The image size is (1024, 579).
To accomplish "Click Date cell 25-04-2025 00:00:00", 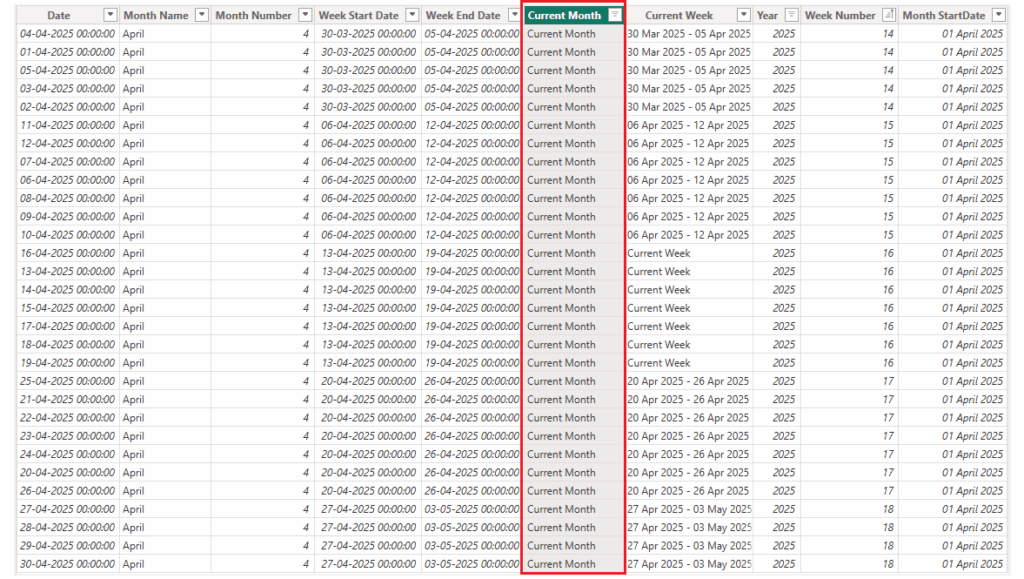I will coord(67,381).
